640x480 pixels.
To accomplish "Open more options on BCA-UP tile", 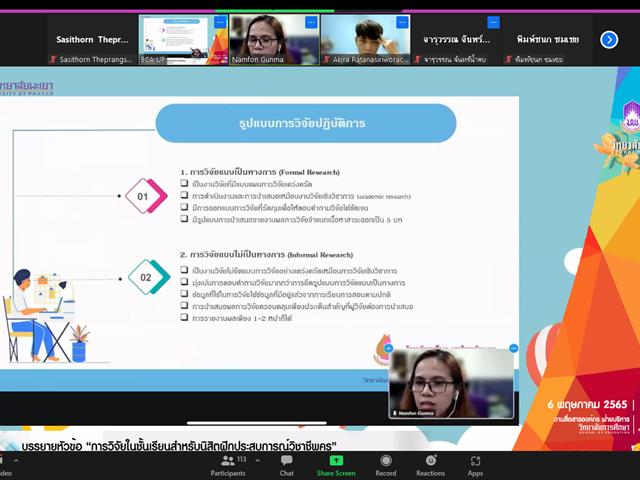I will 220,22.
